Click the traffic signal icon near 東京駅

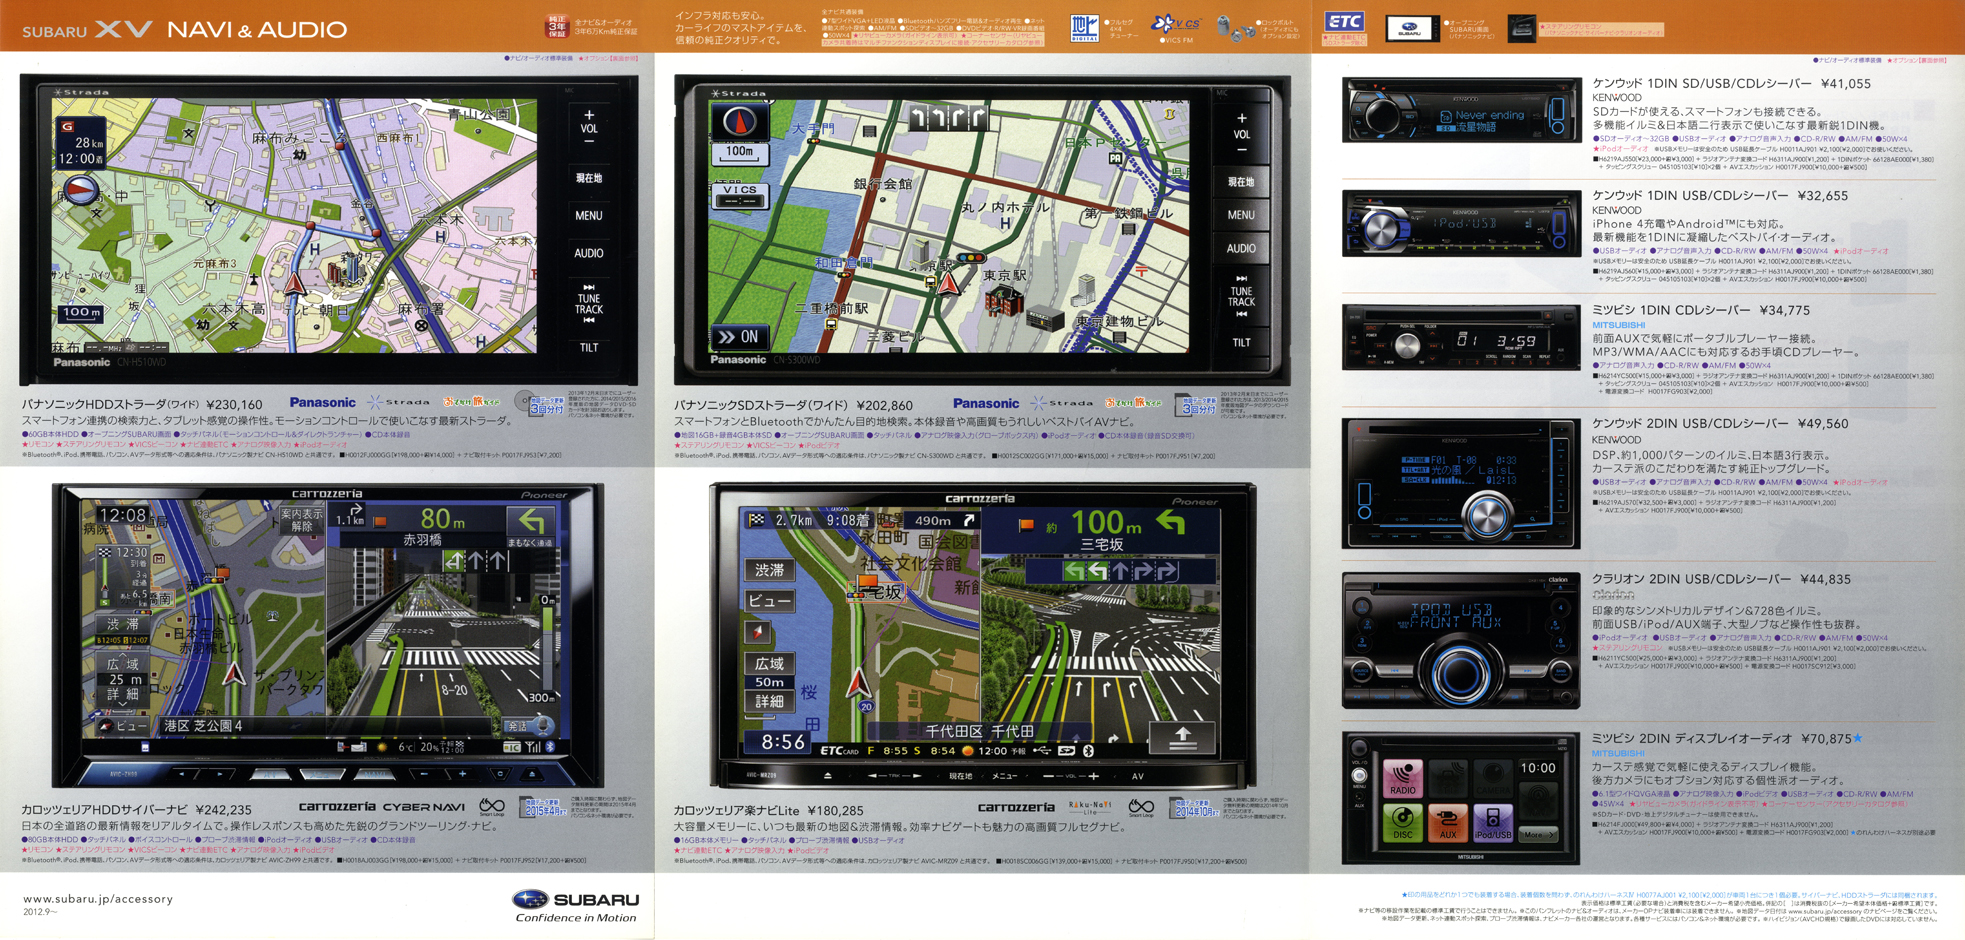(971, 258)
